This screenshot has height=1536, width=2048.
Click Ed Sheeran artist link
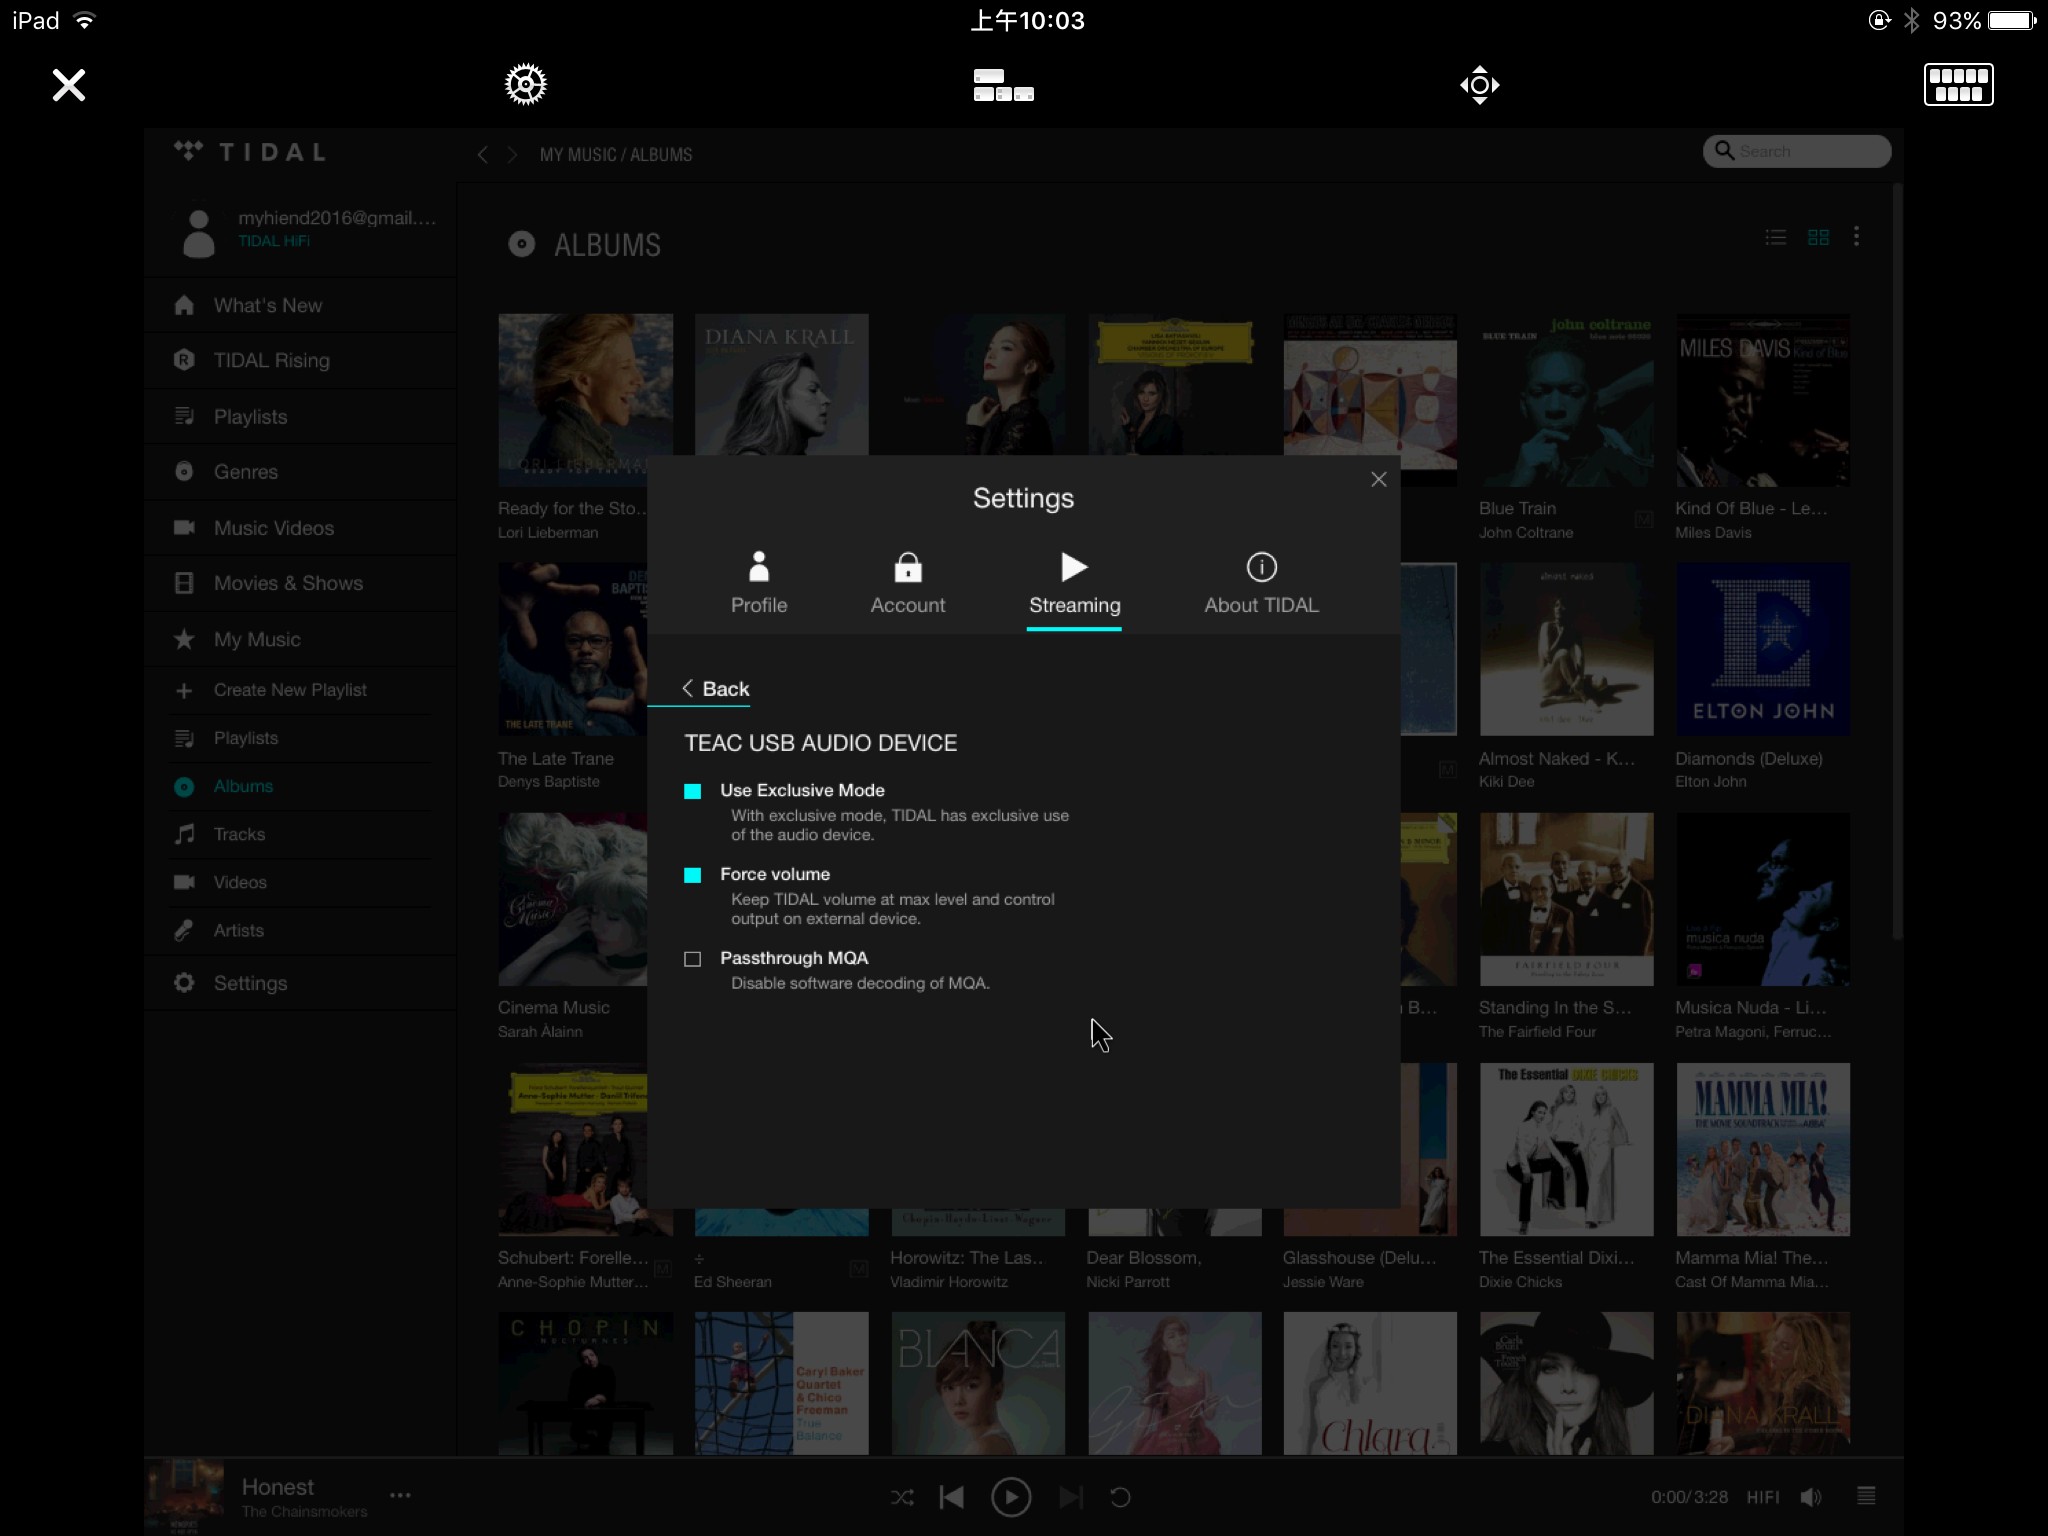point(733,1282)
